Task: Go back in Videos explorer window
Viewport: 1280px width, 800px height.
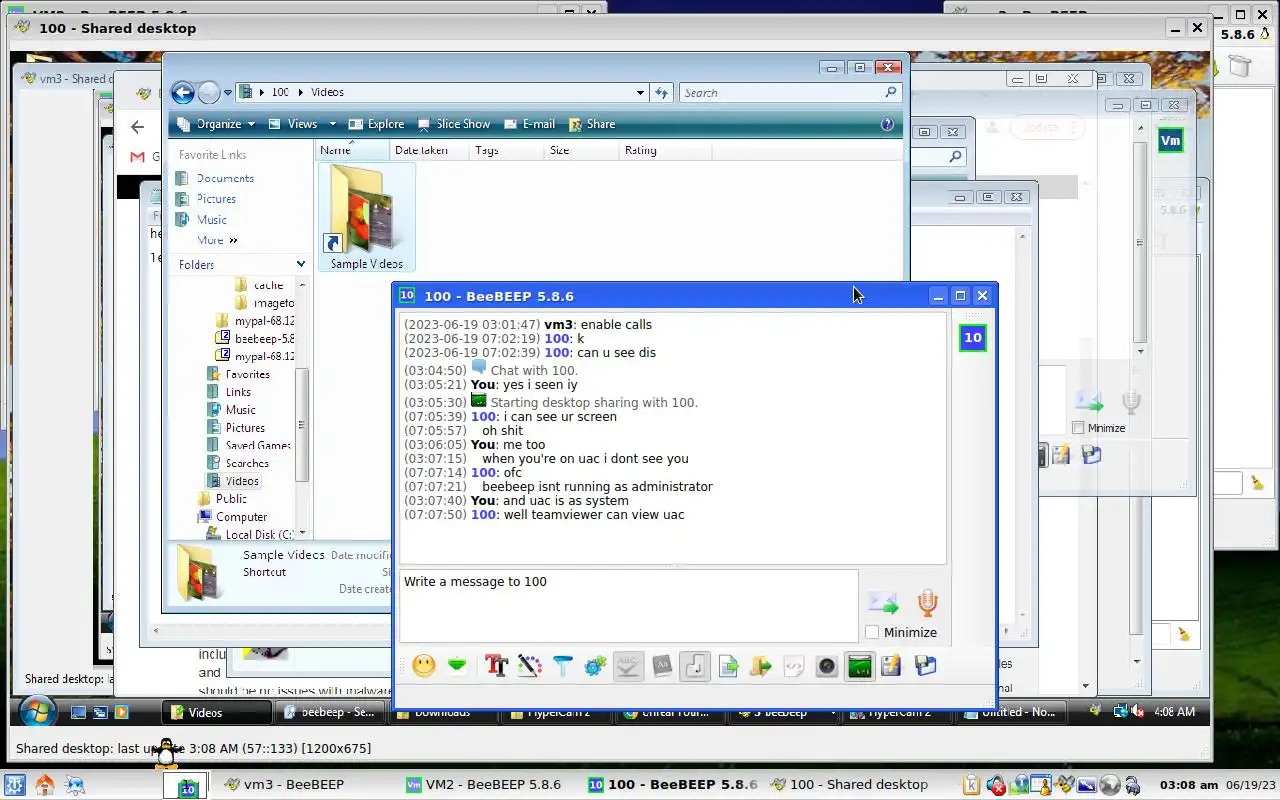Action: coord(182,93)
